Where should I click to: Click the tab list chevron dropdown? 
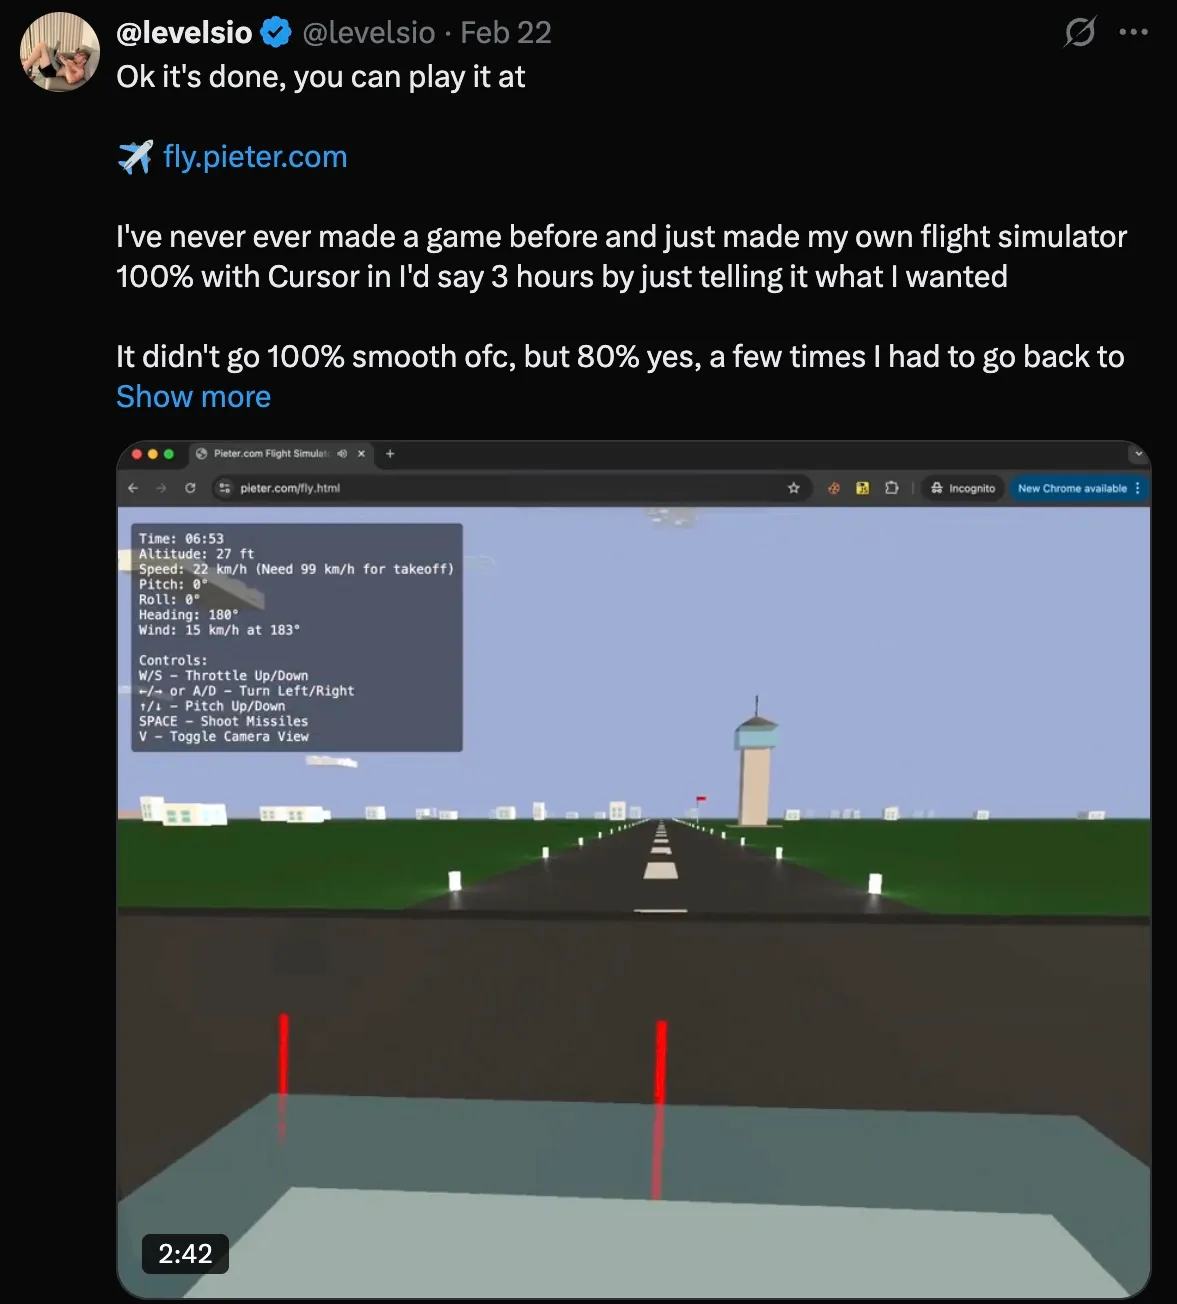[1138, 454]
